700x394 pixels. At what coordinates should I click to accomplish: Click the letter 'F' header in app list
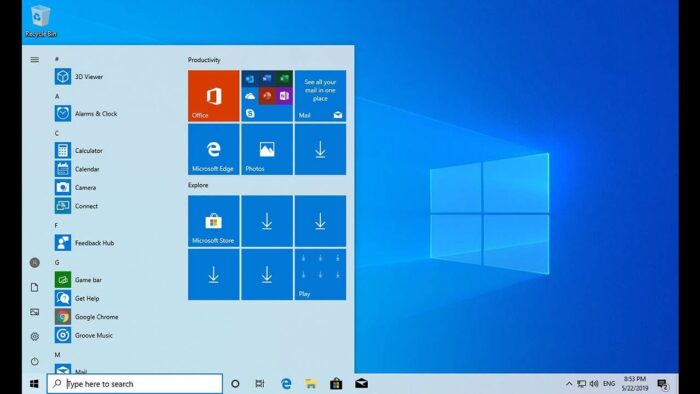click(57, 226)
